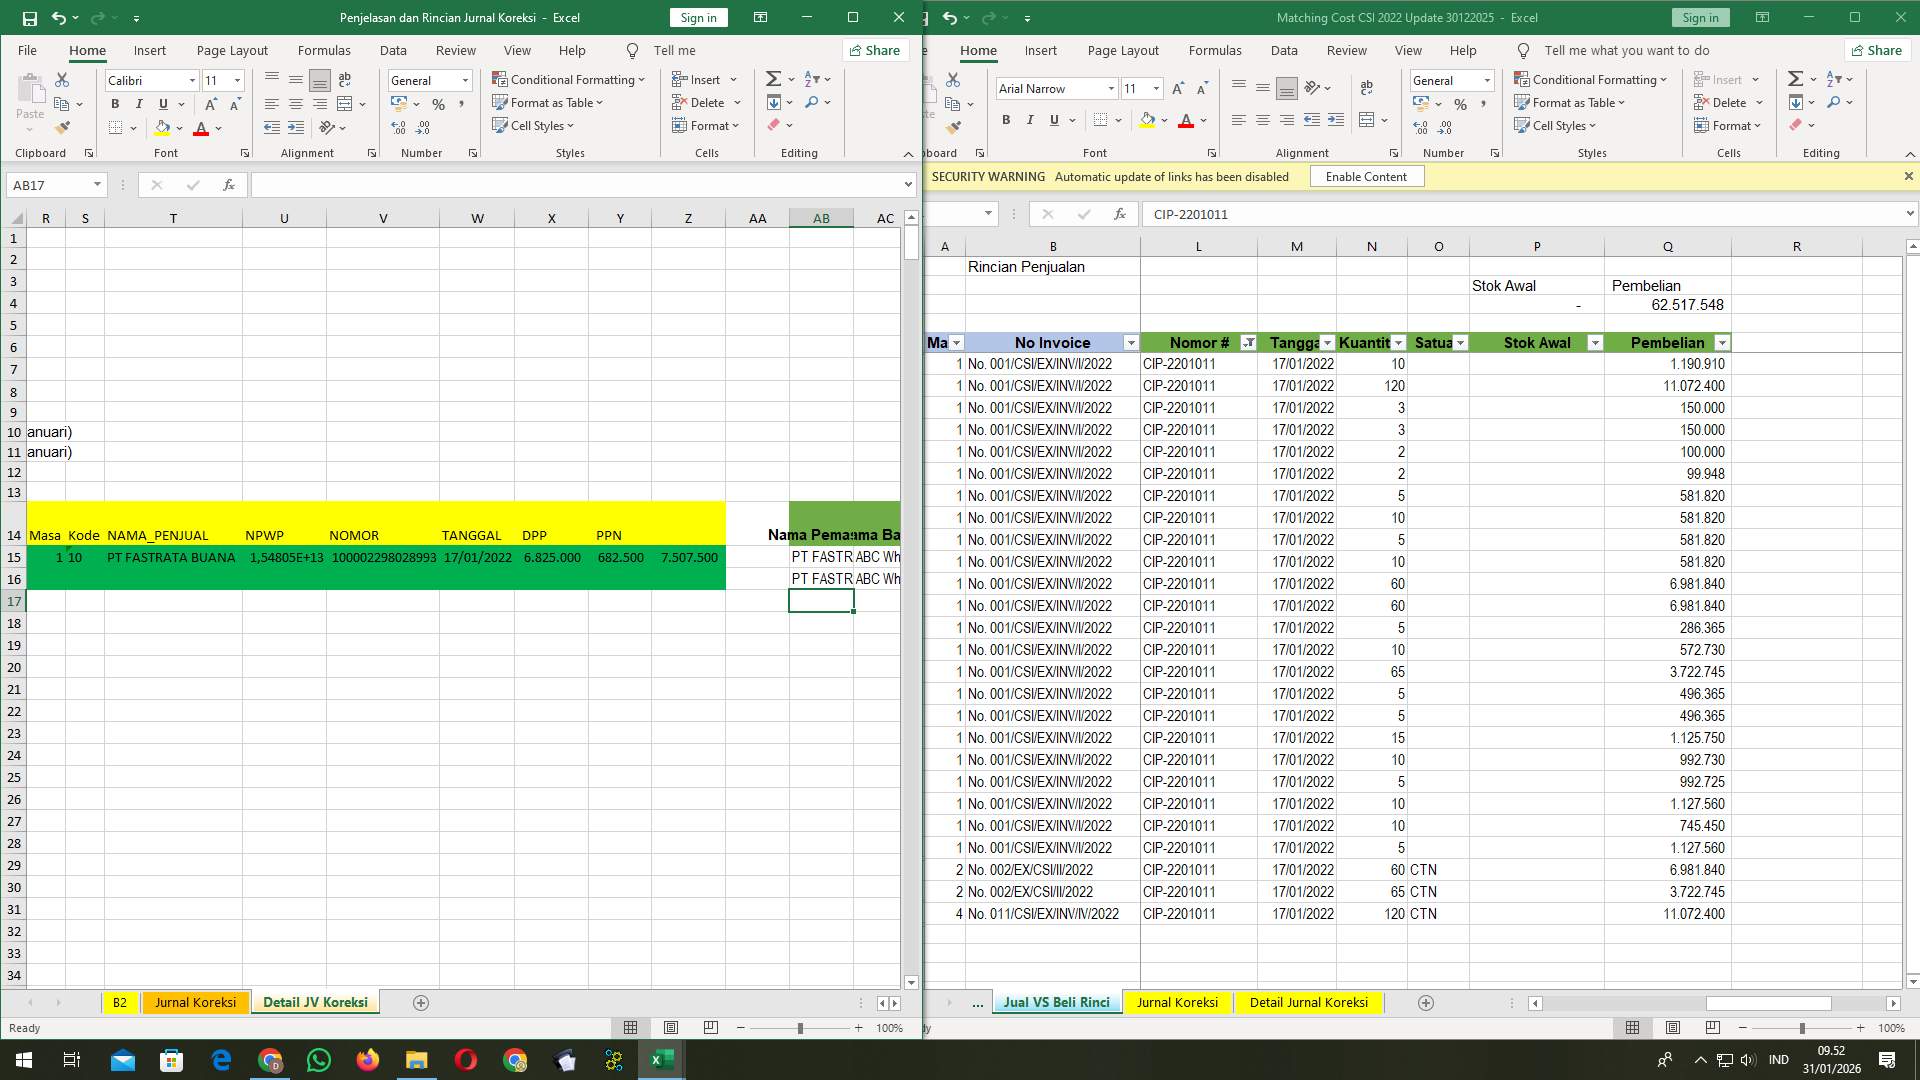
Task: Open the General number format dropdown
Action: click(x=465, y=80)
